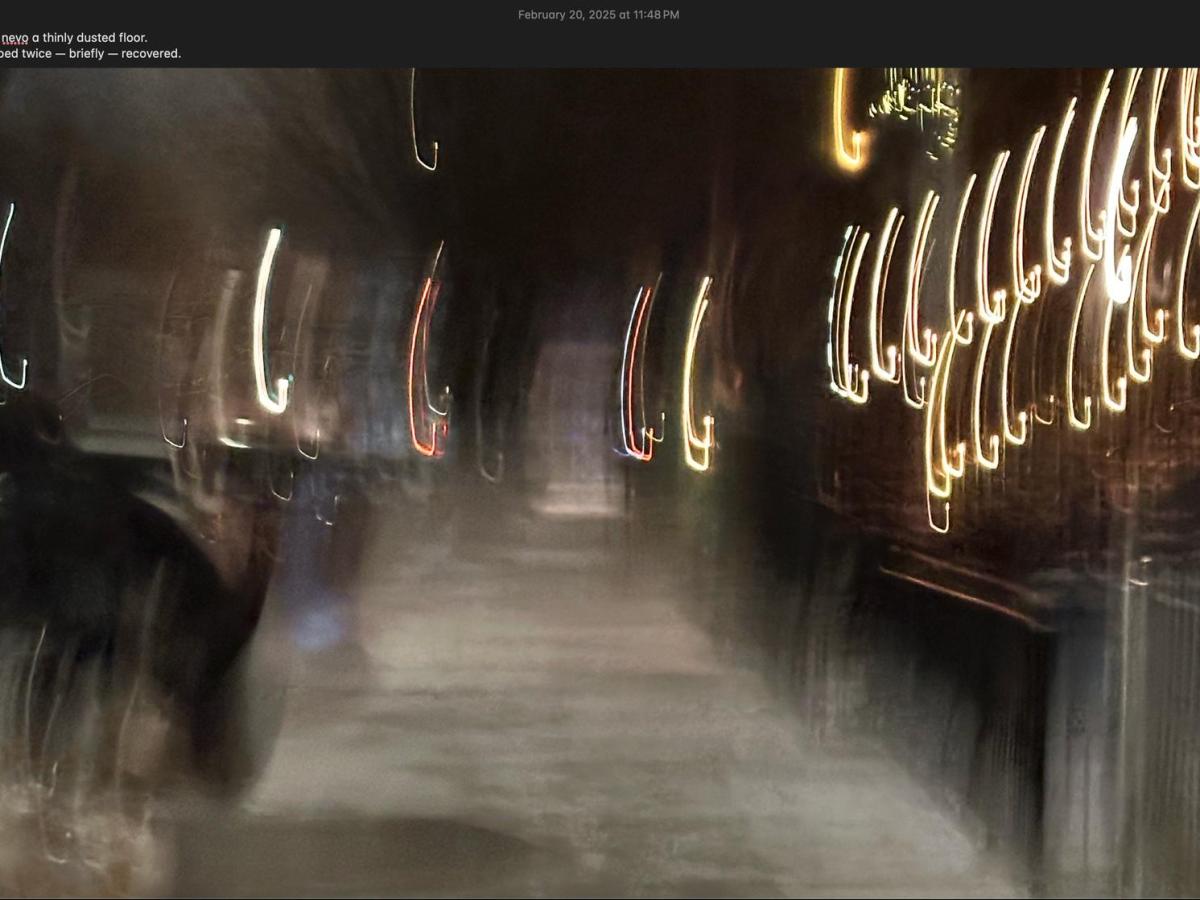The height and width of the screenshot is (900, 1200).
Task: Click the yellow light streak beside the center
Action: click(696, 380)
